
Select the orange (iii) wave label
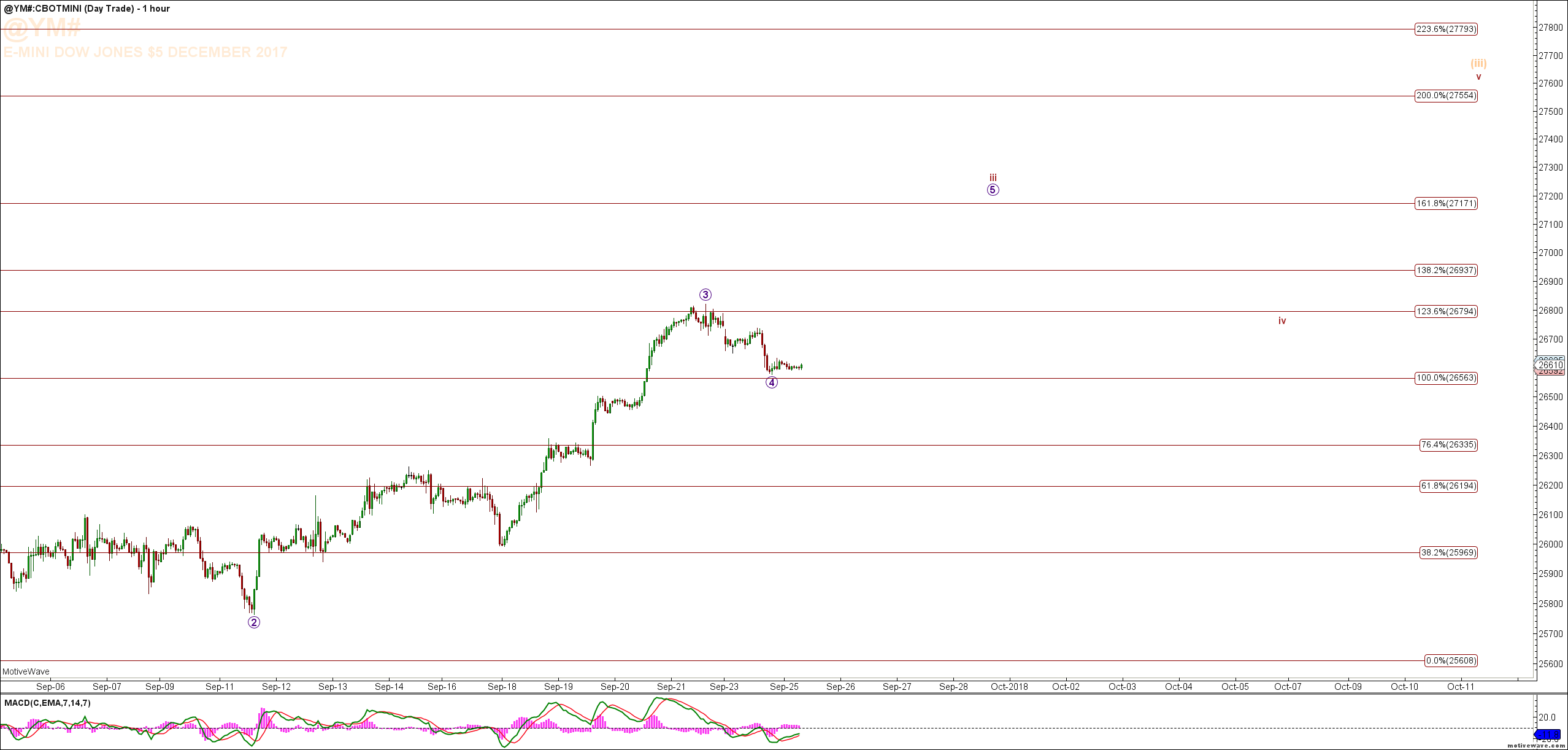pos(1478,63)
